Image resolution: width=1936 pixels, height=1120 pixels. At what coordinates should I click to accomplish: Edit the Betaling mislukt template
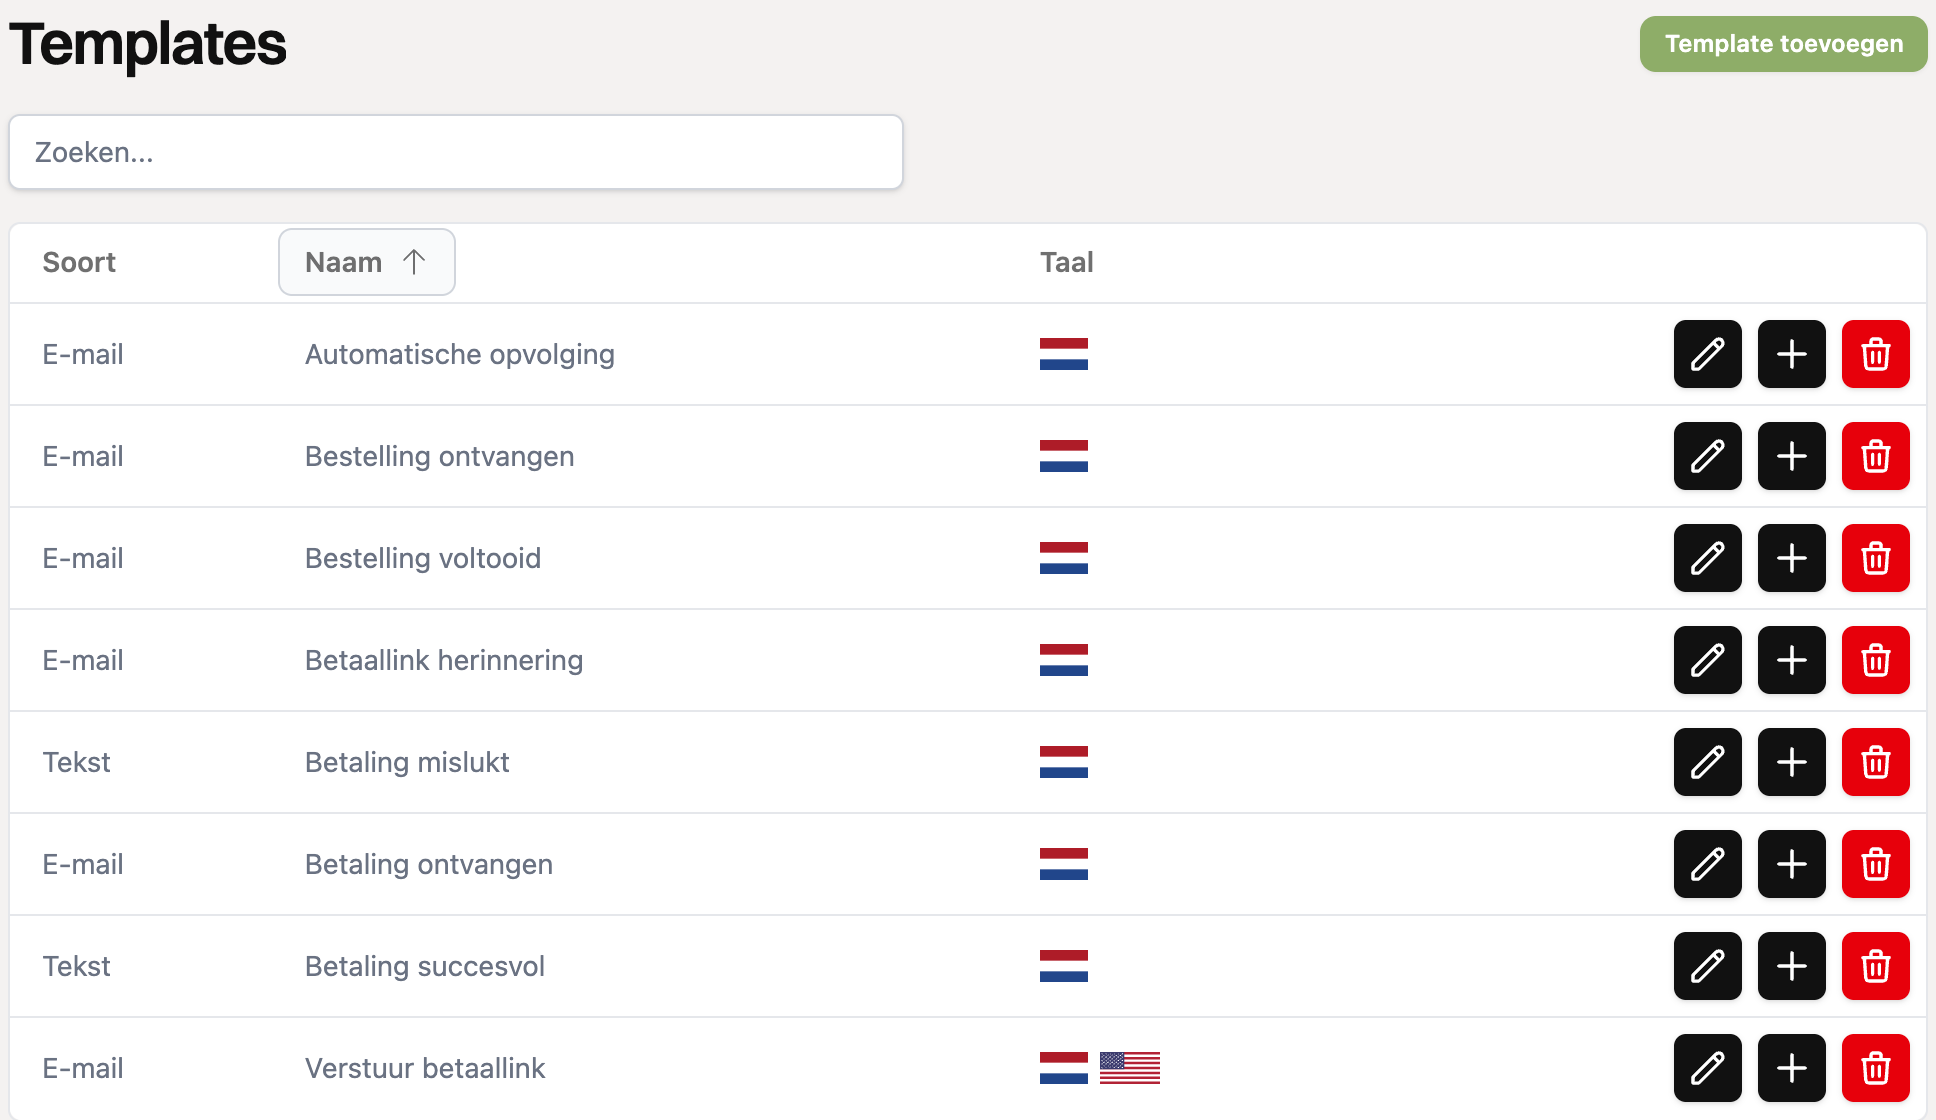1708,762
